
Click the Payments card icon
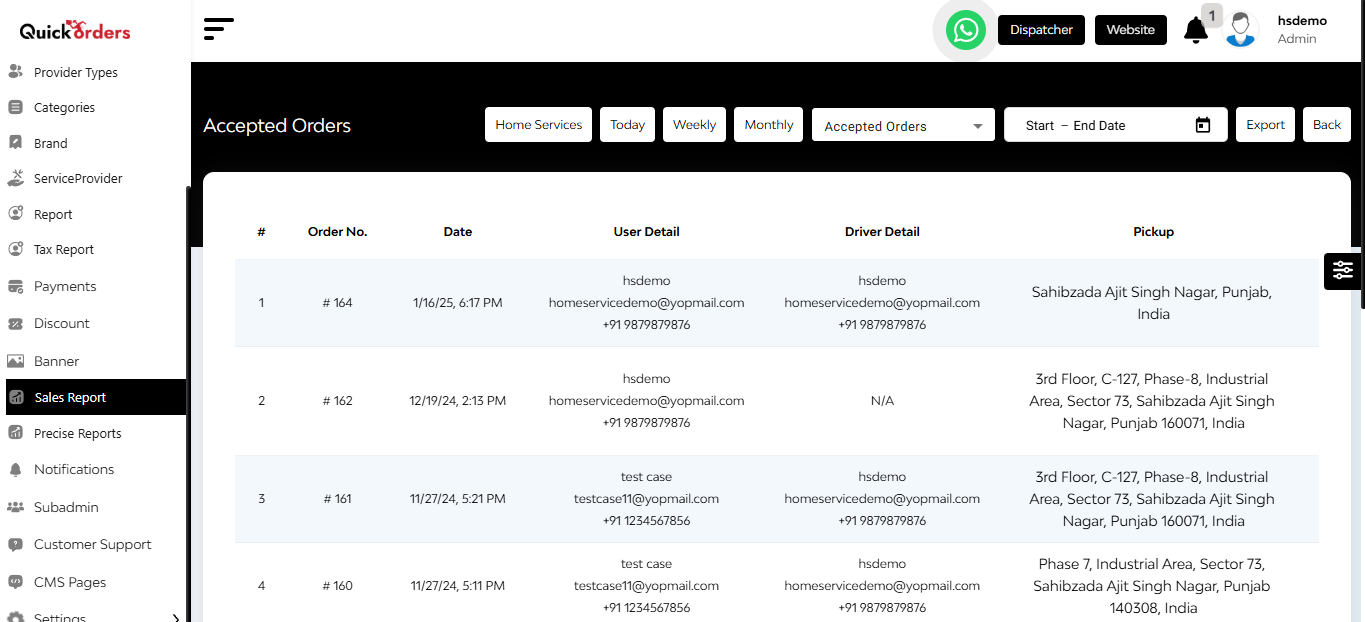(x=15, y=286)
